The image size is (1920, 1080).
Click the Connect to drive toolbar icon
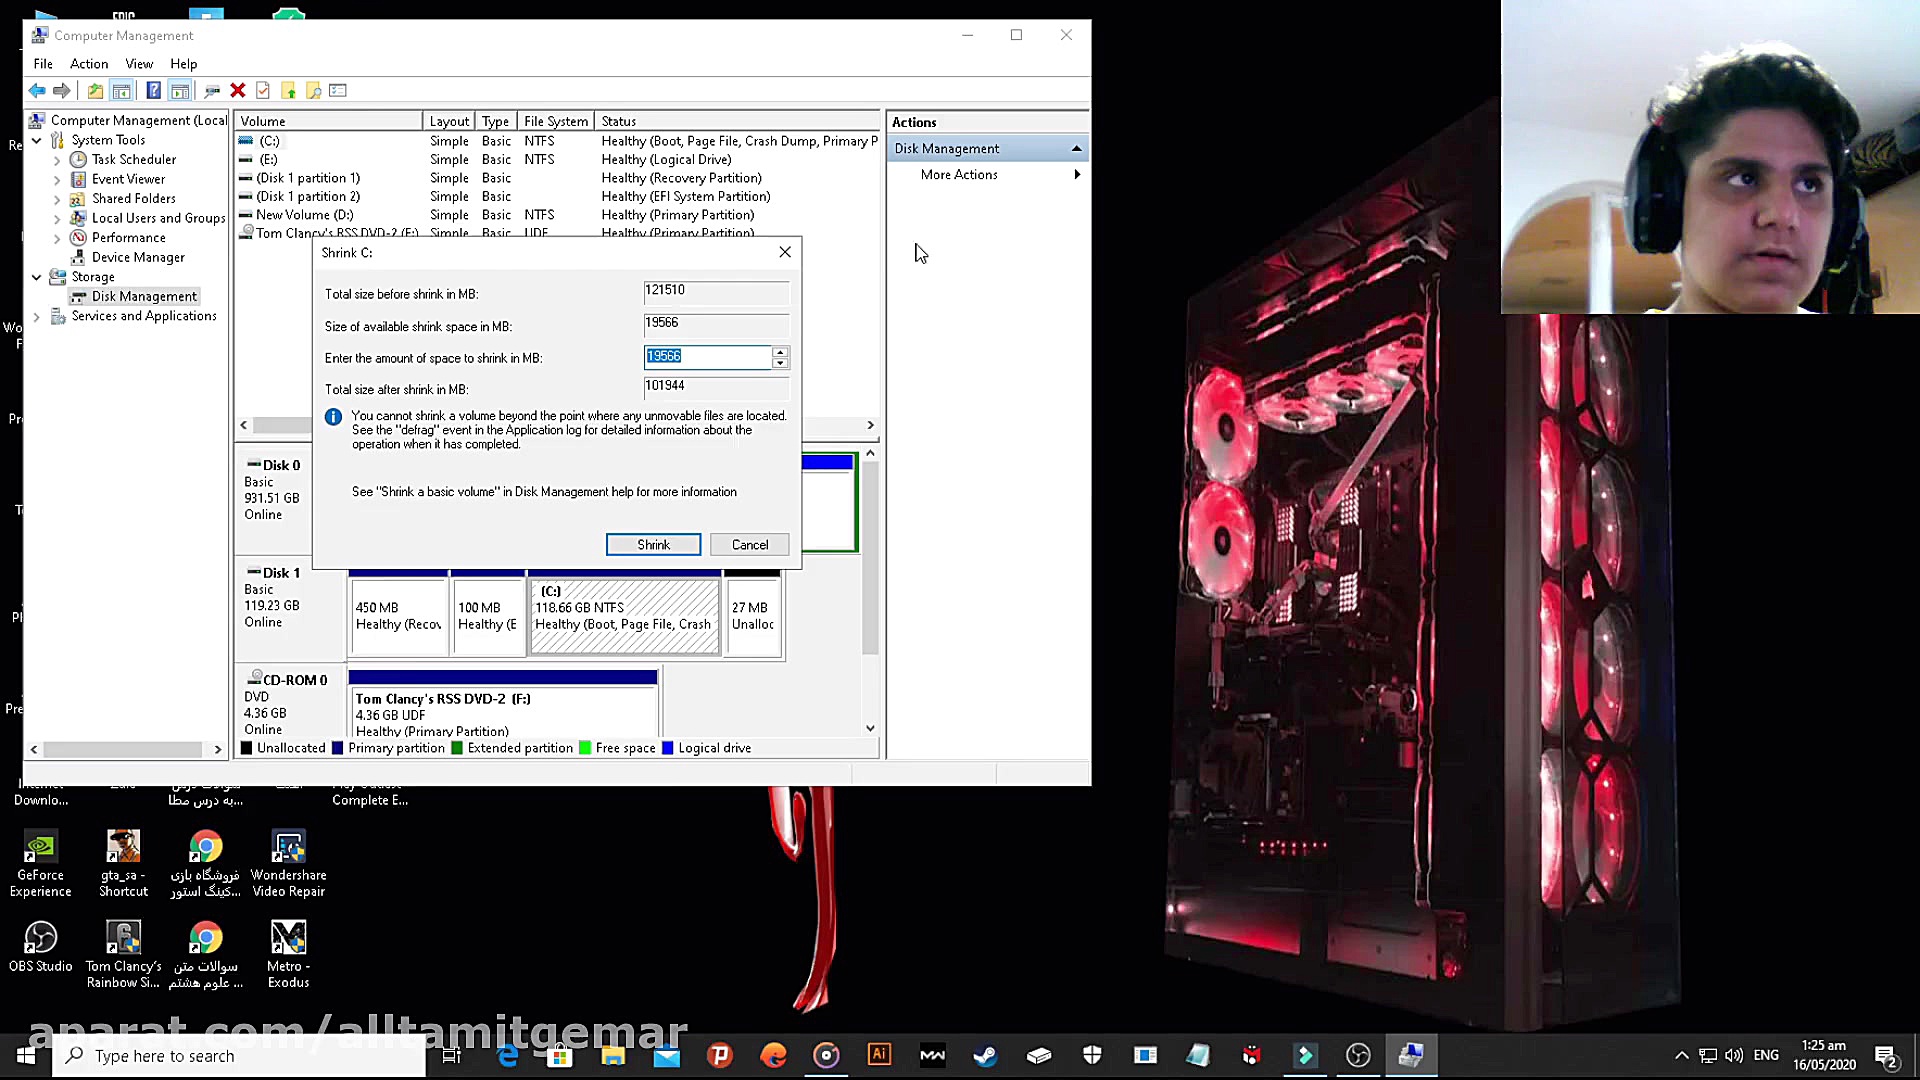coord(212,91)
